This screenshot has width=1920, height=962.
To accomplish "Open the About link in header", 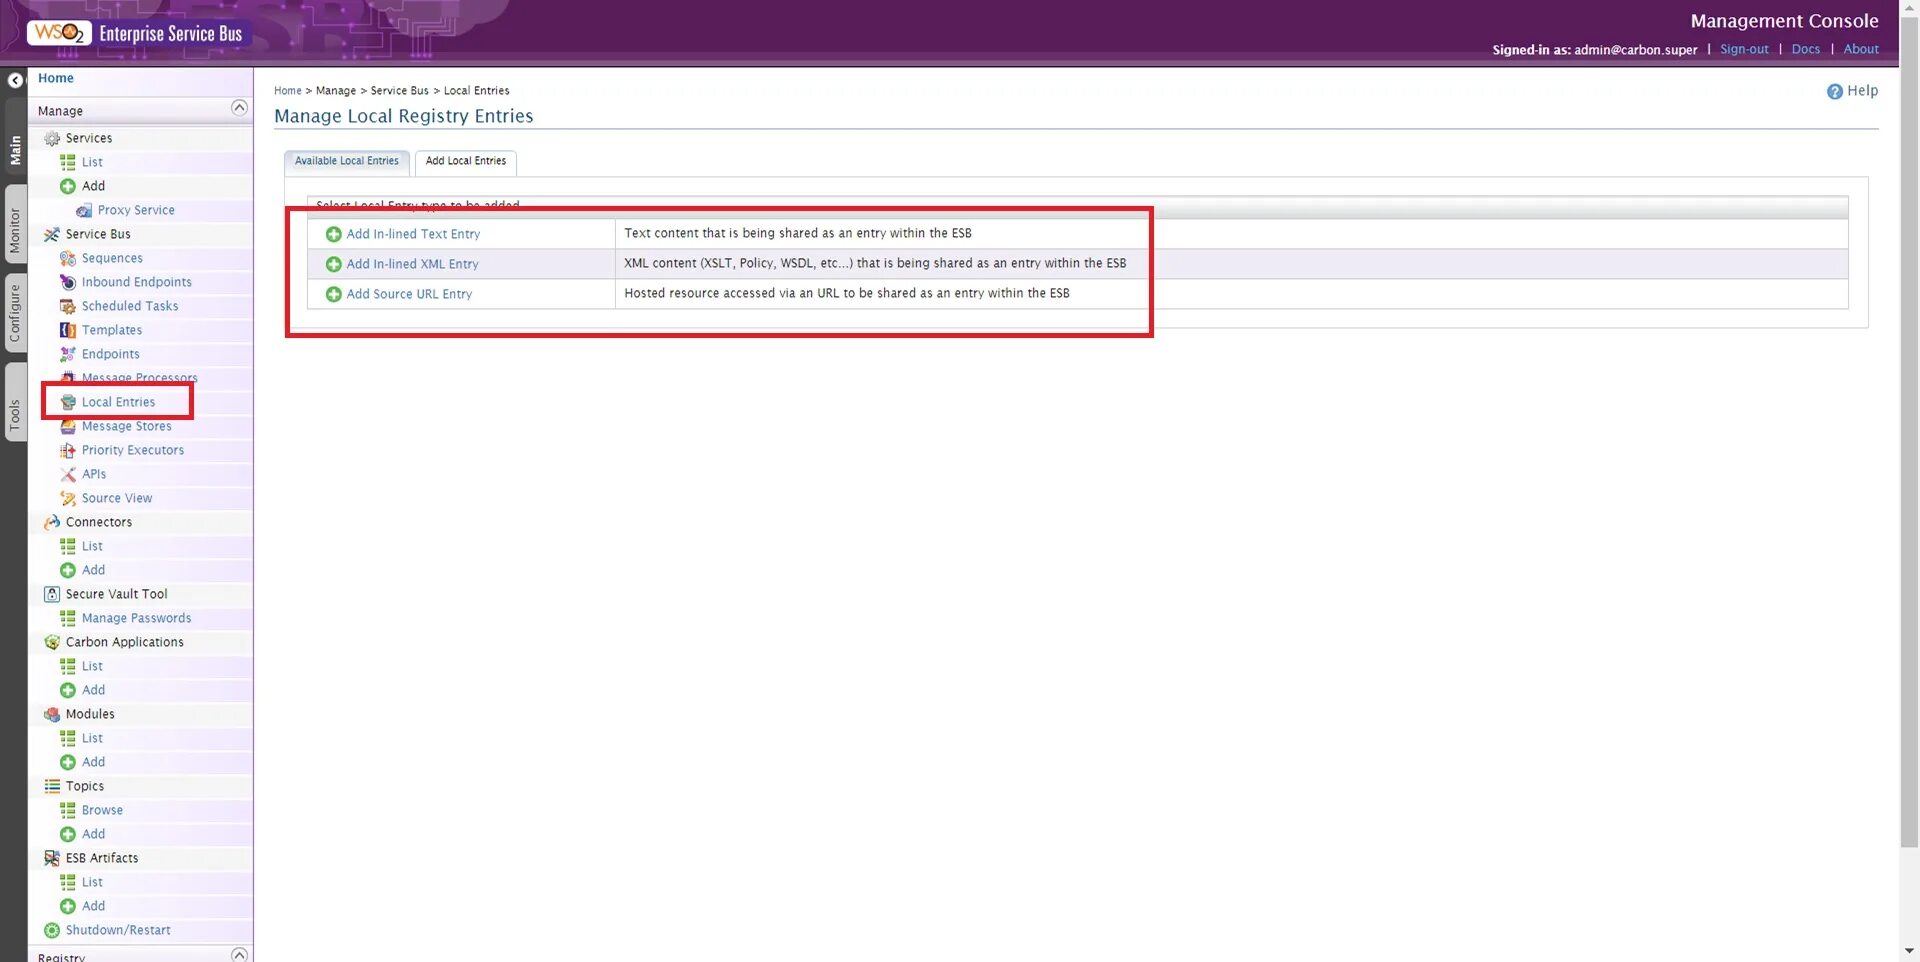I will point(1861,49).
